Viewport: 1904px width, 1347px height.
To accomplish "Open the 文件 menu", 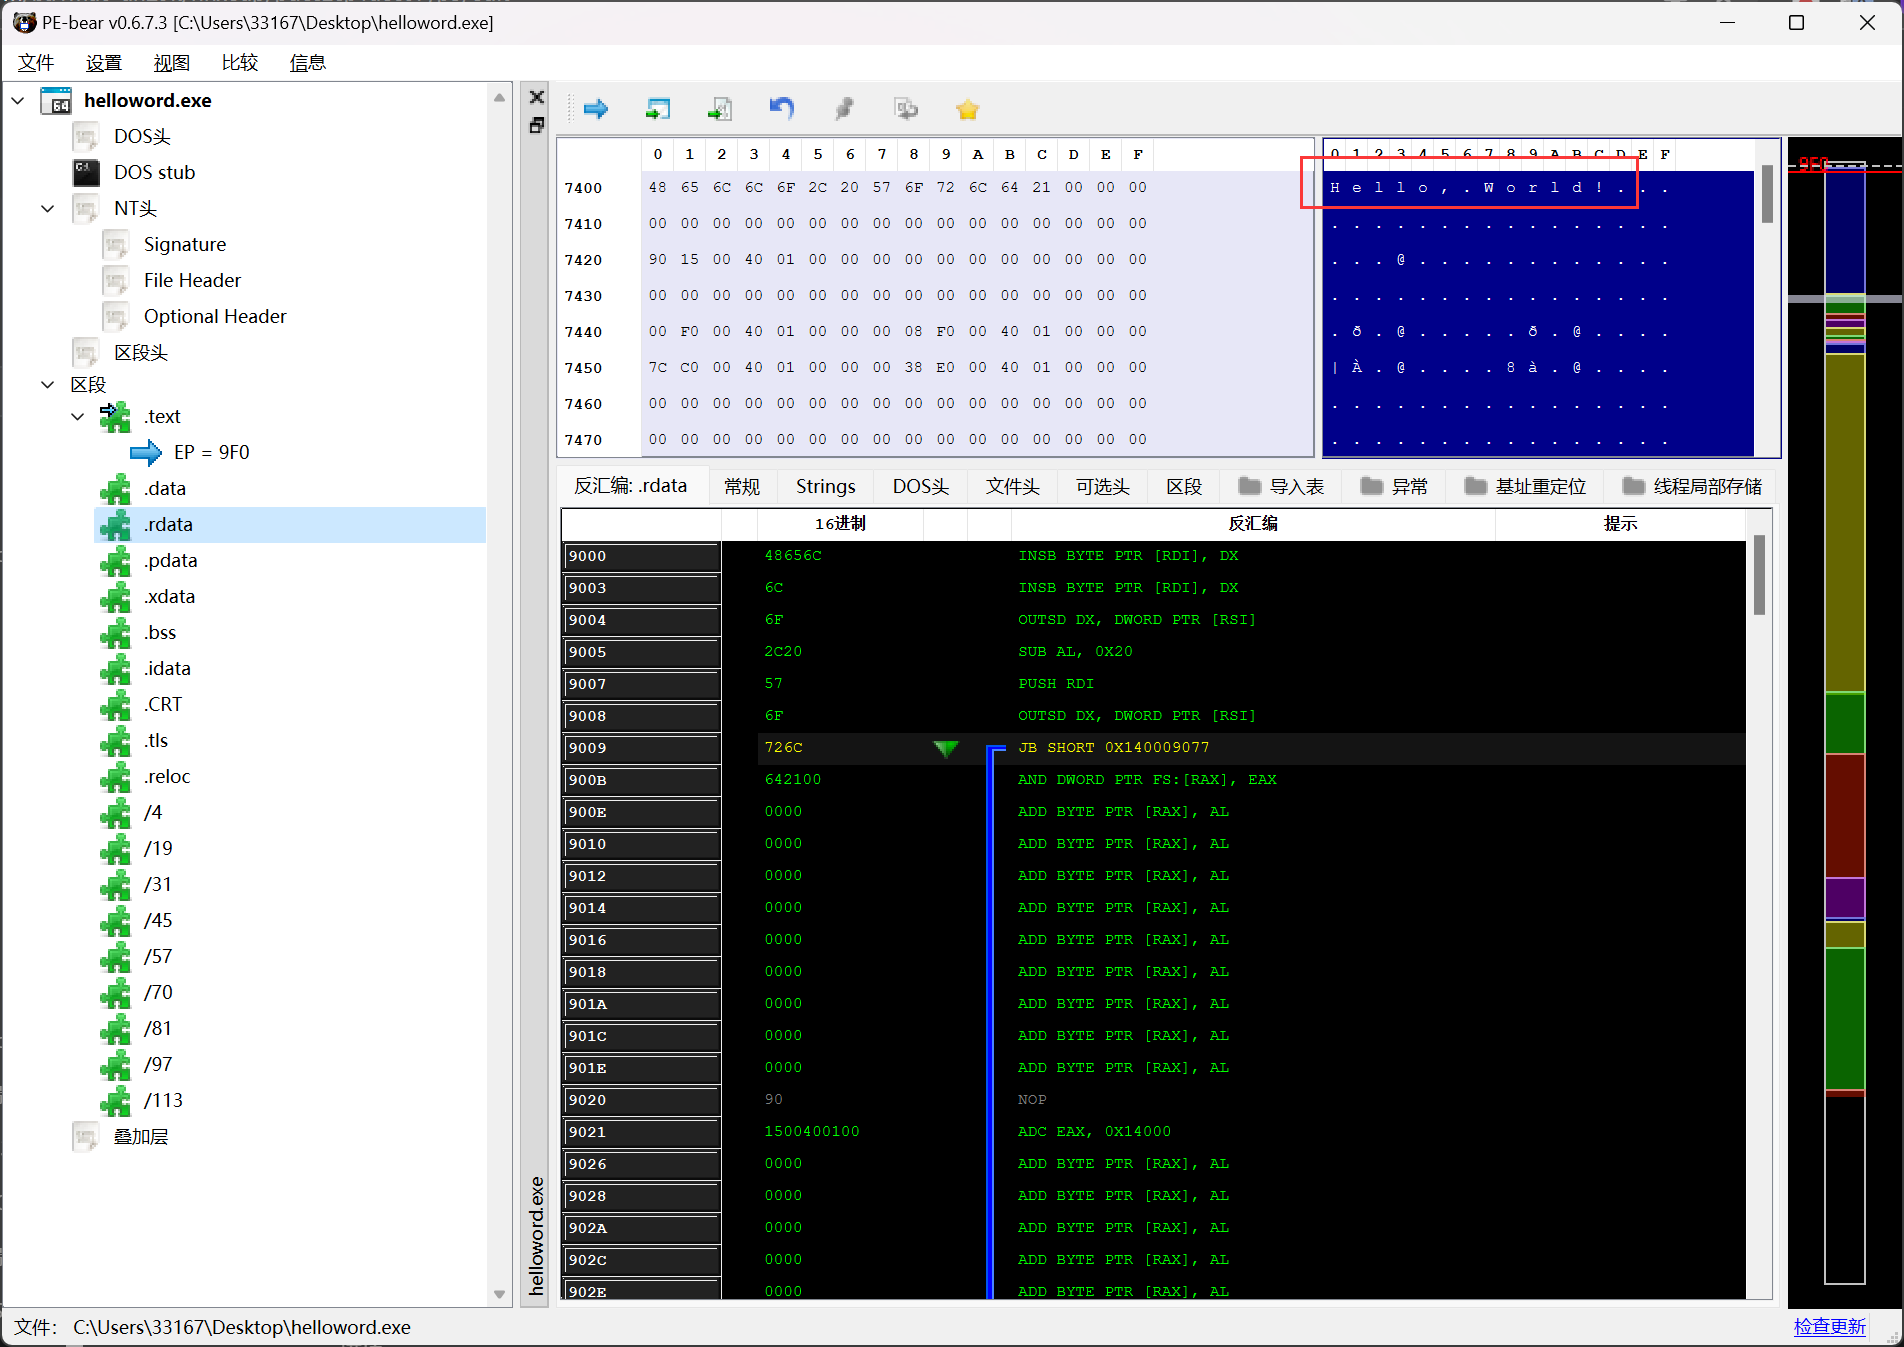I will [36, 62].
